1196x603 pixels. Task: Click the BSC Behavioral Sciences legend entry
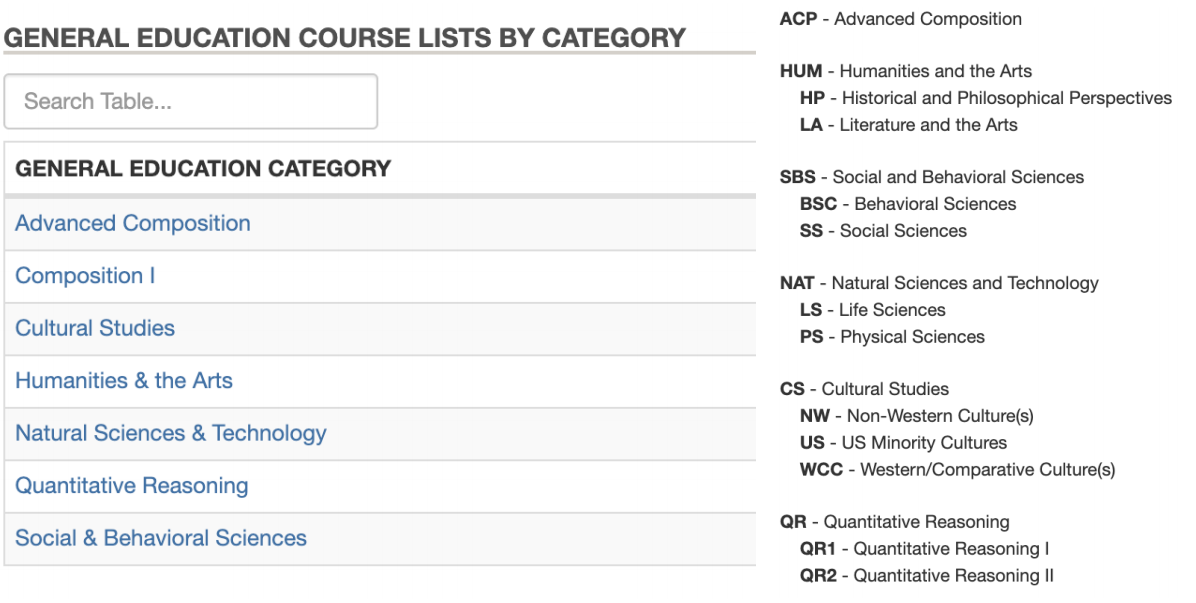[907, 204]
